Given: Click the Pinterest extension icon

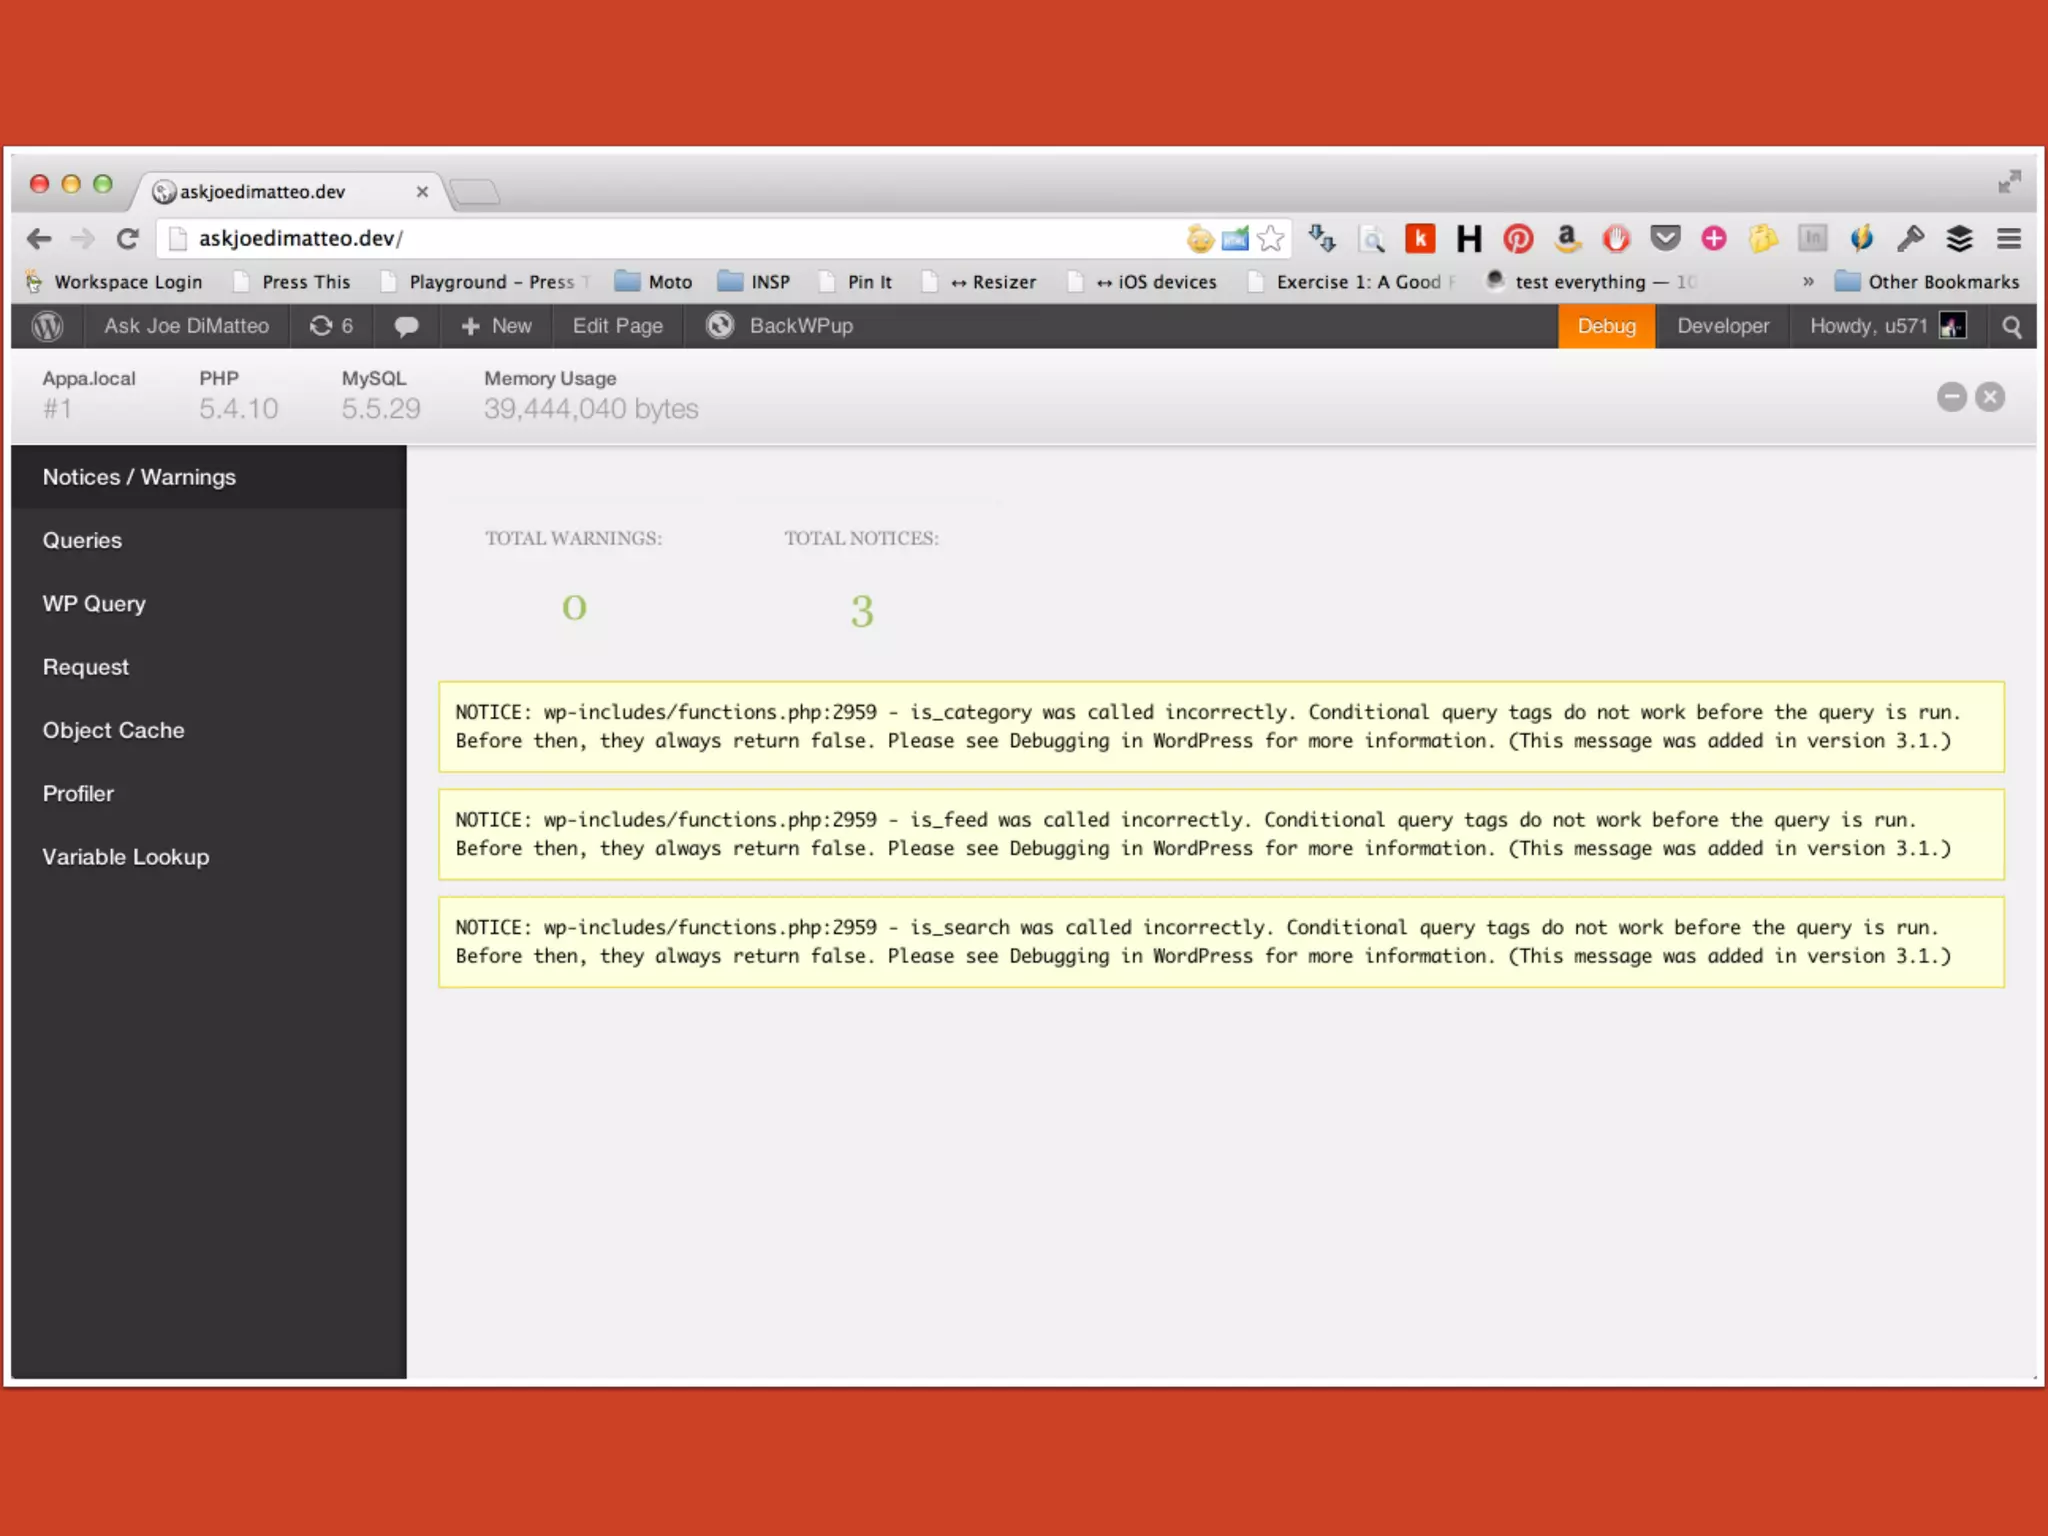Looking at the screenshot, I should tap(1518, 239).
